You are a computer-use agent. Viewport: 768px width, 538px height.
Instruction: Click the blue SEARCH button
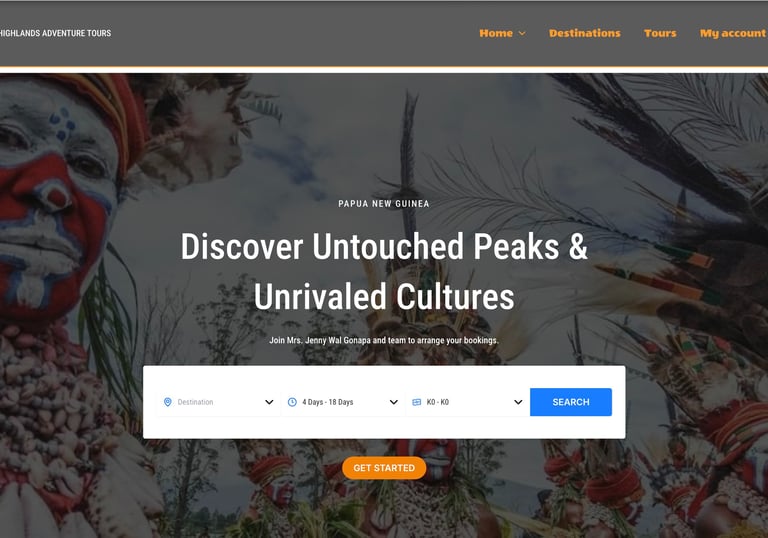tap(571, 402)
